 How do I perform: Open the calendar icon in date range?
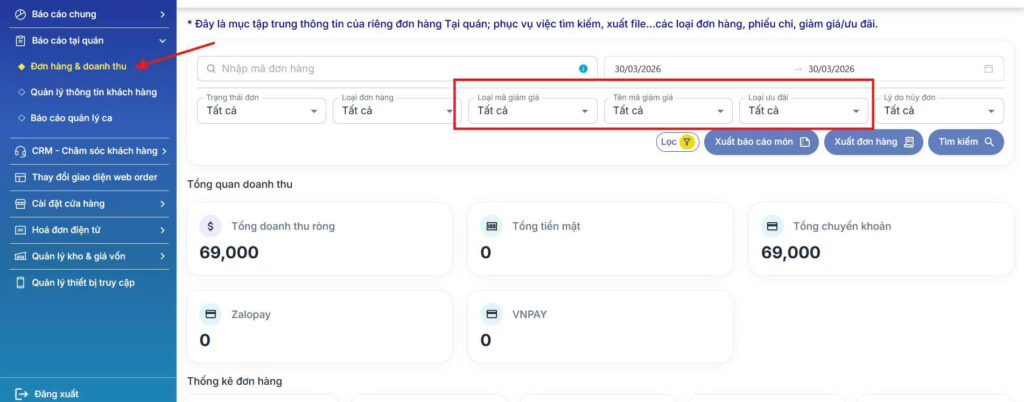[989, 69]
